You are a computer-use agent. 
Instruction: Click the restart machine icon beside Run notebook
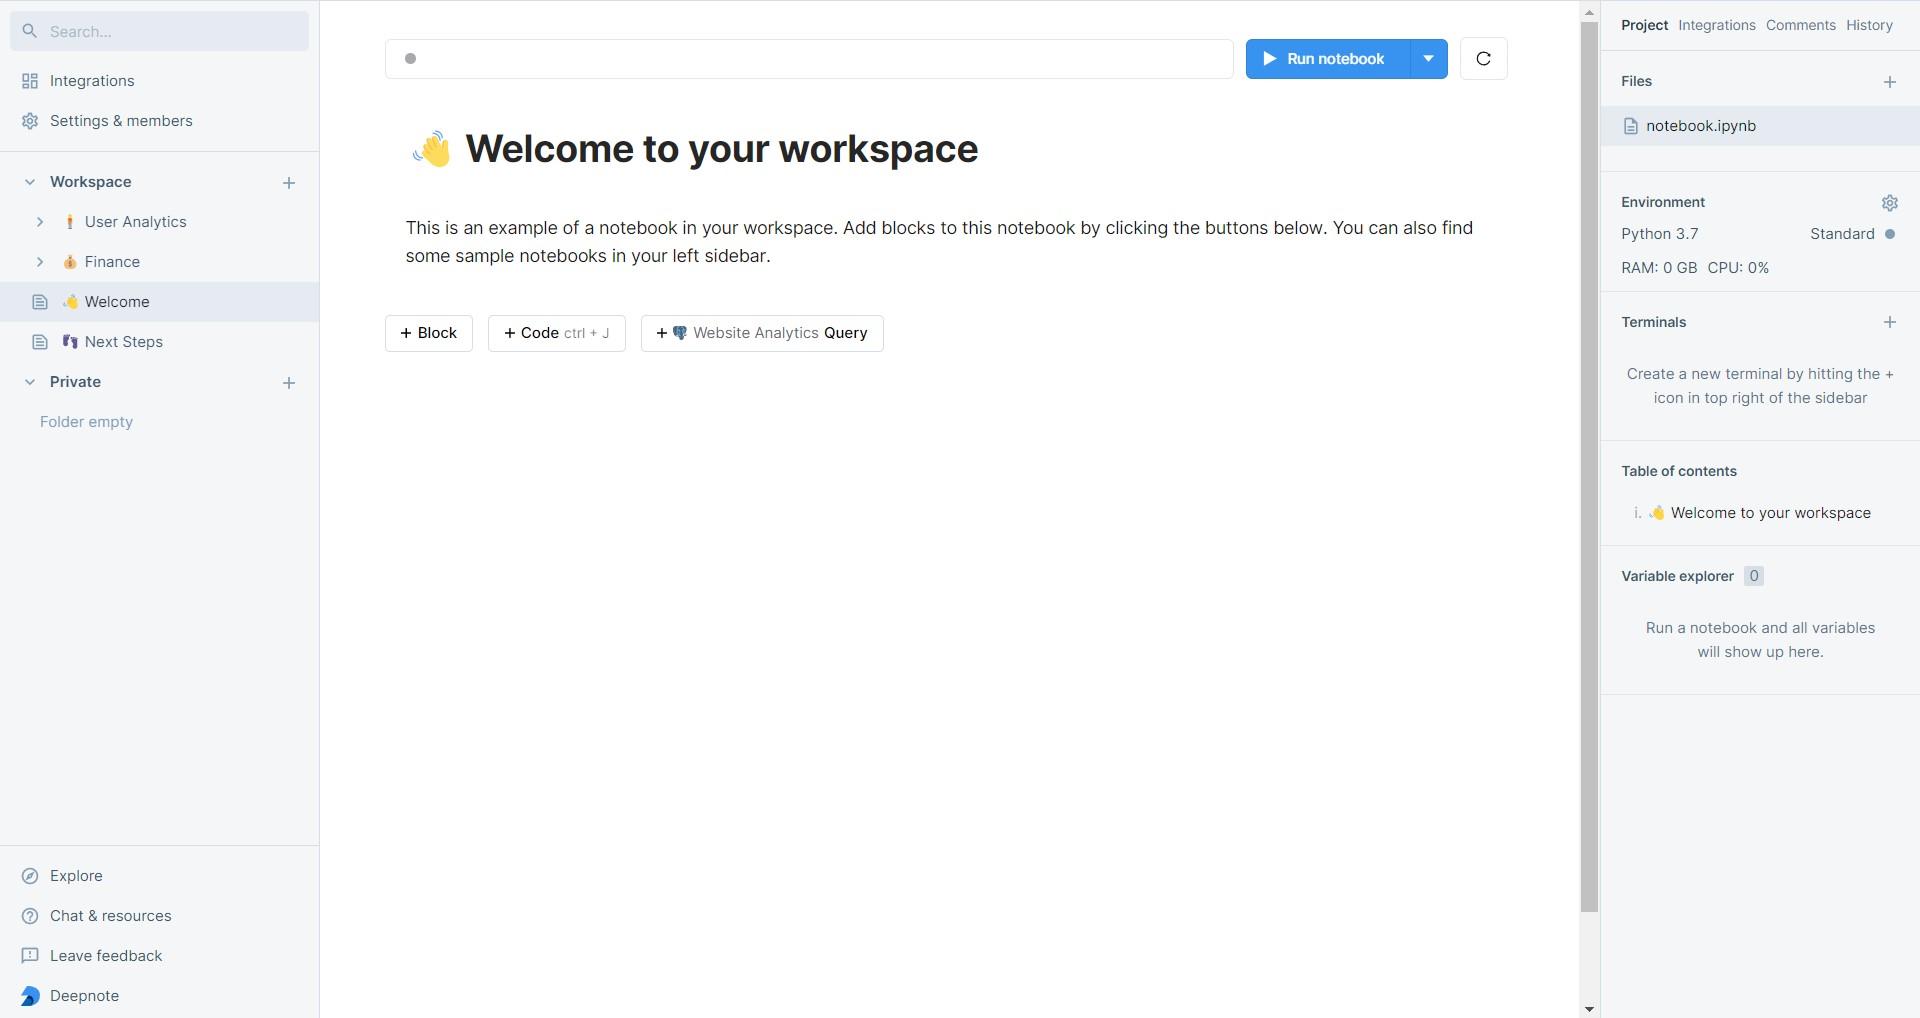click(x=1483, y=58)
